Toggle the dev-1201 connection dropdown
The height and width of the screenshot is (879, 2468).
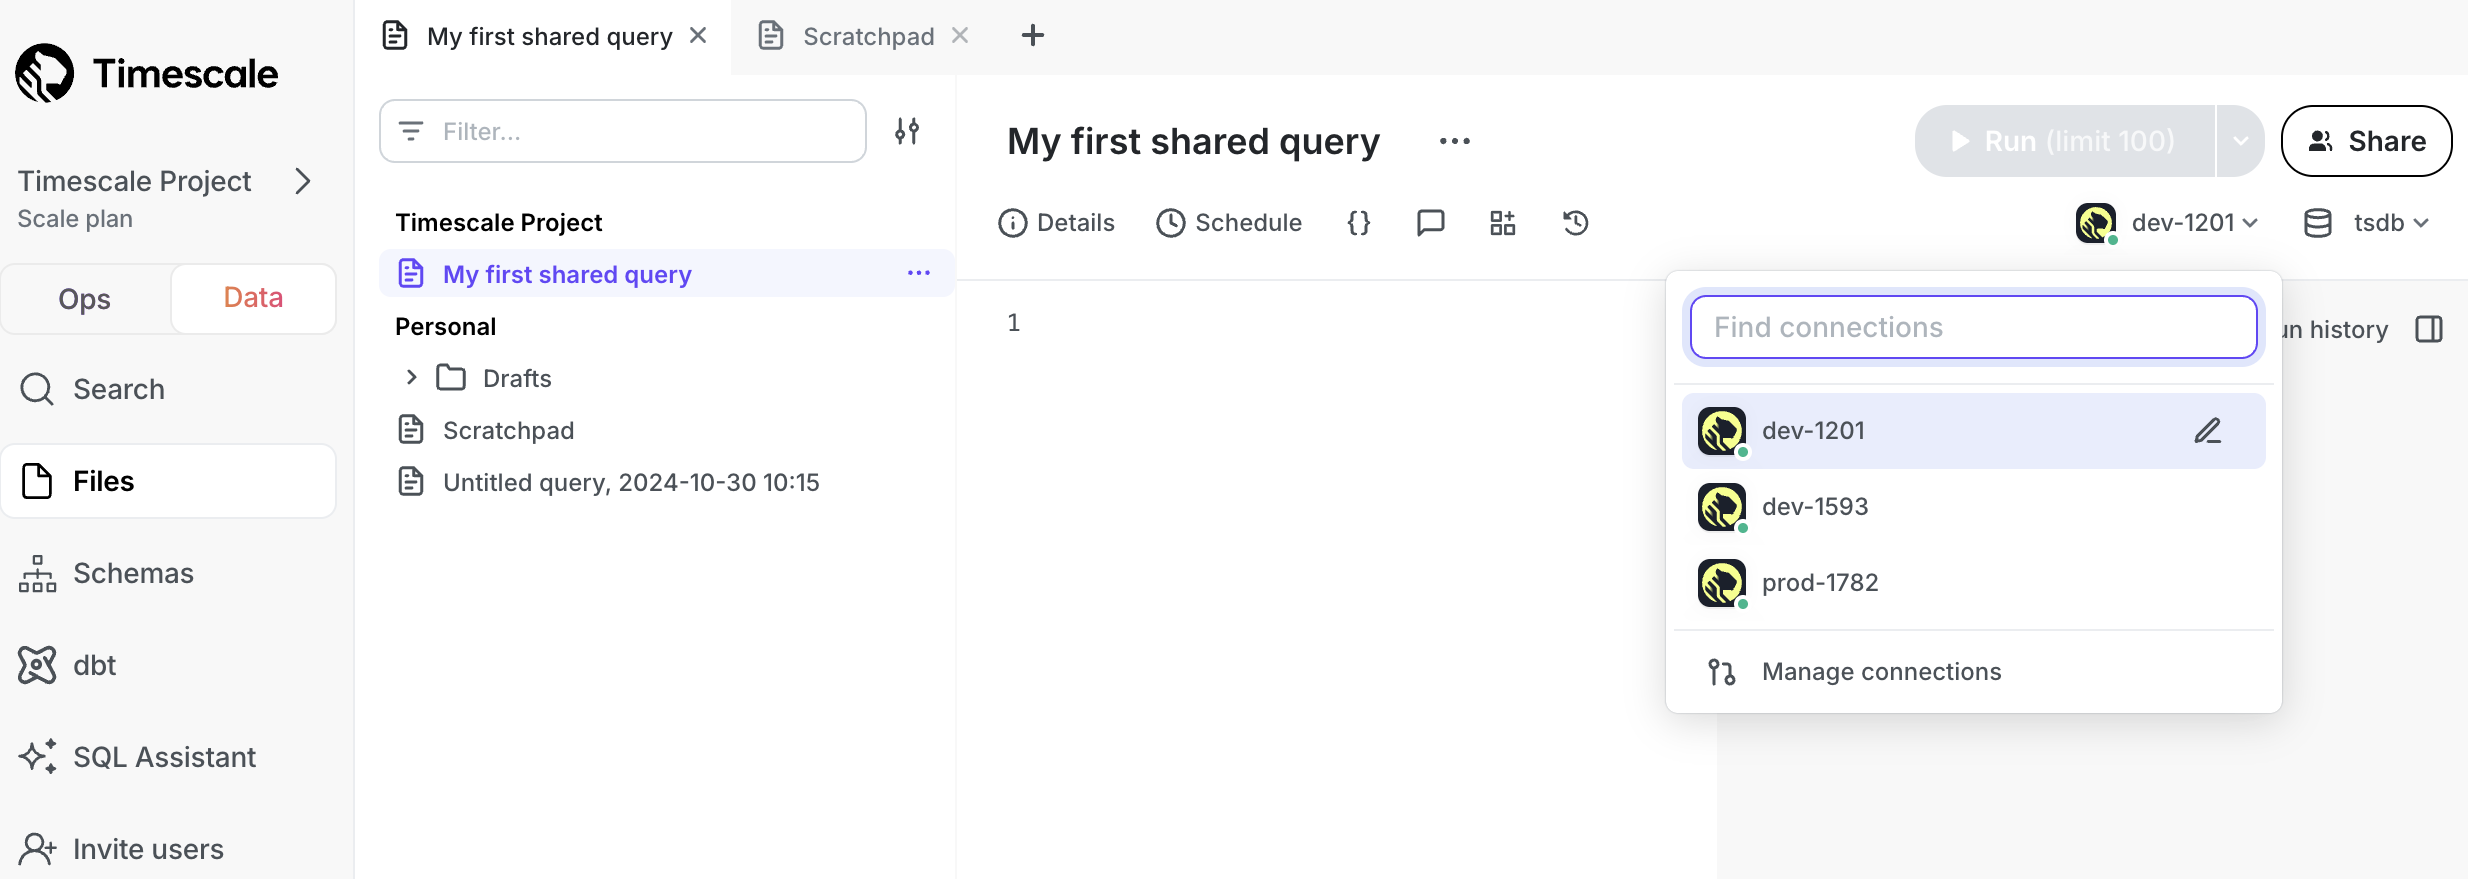pos(2168,222)
